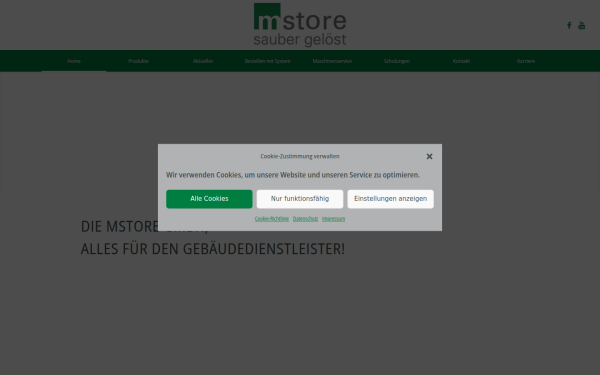The image size is (600, 375).
Task: Choose Nur funktionsfähig button
Action: tap(300, 199)
